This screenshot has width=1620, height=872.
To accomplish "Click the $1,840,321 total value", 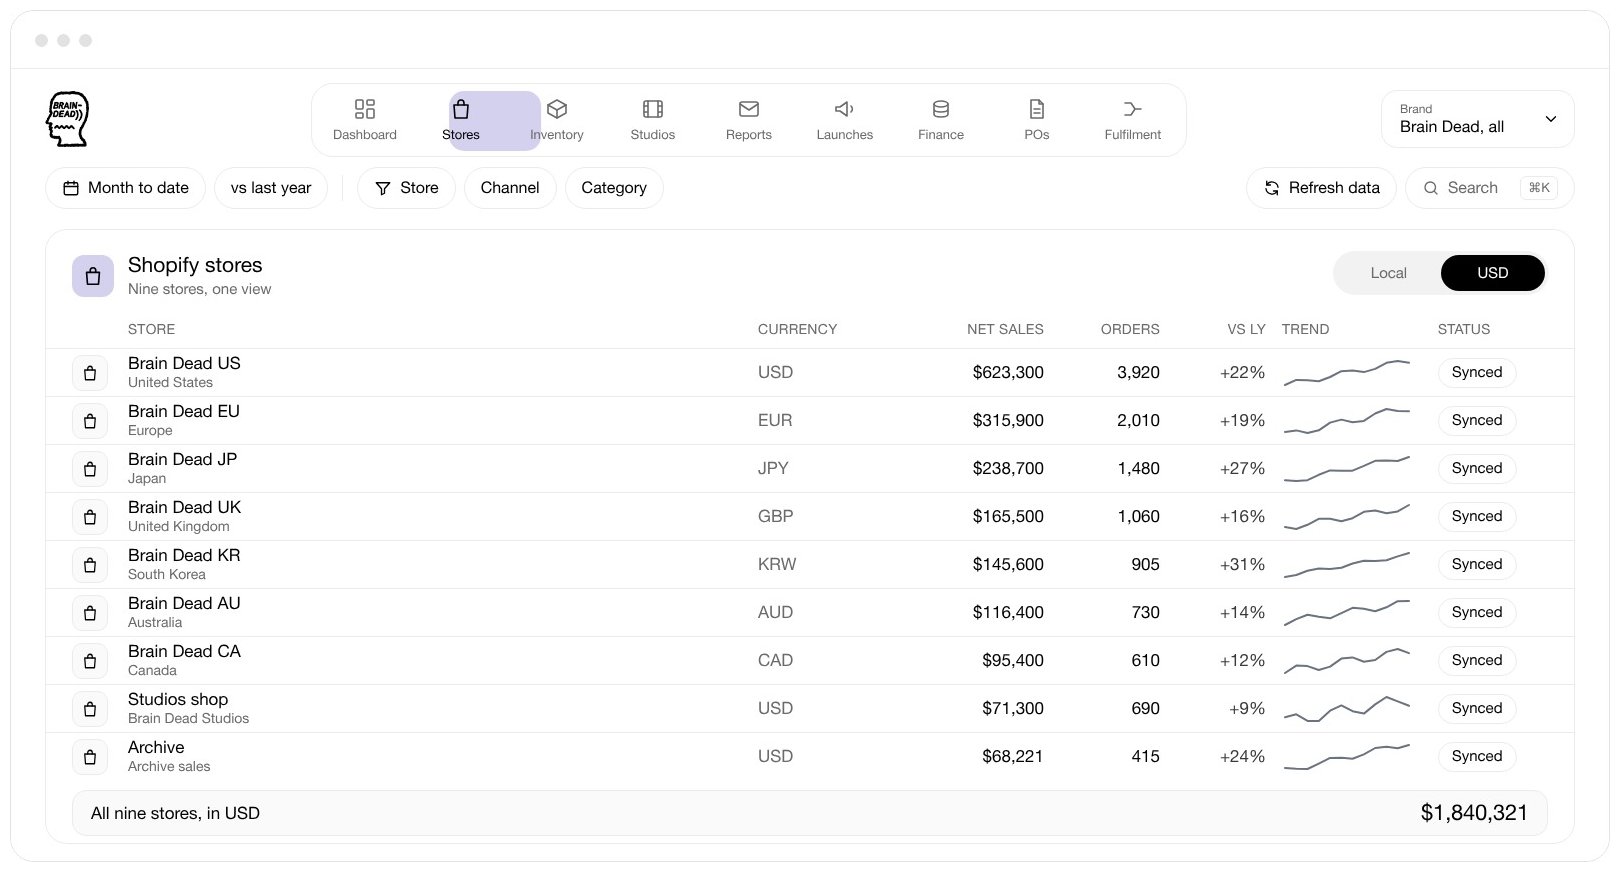I will 1474,813.
